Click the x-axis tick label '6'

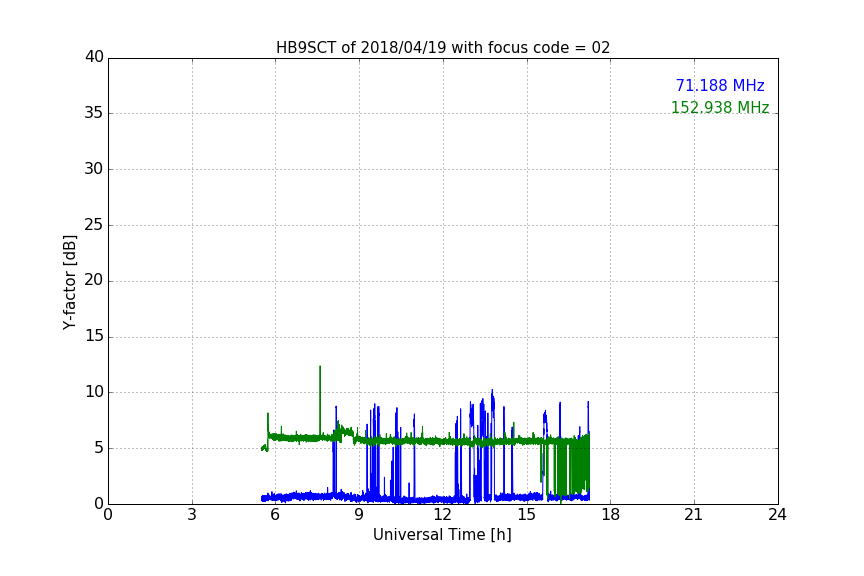pyautogui.click(x=275, y=515)
